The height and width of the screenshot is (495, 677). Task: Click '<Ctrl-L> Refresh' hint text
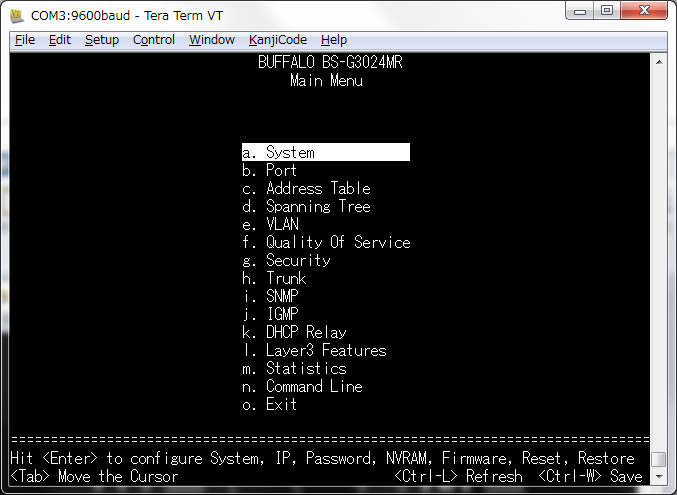click(x=459, y=476)
